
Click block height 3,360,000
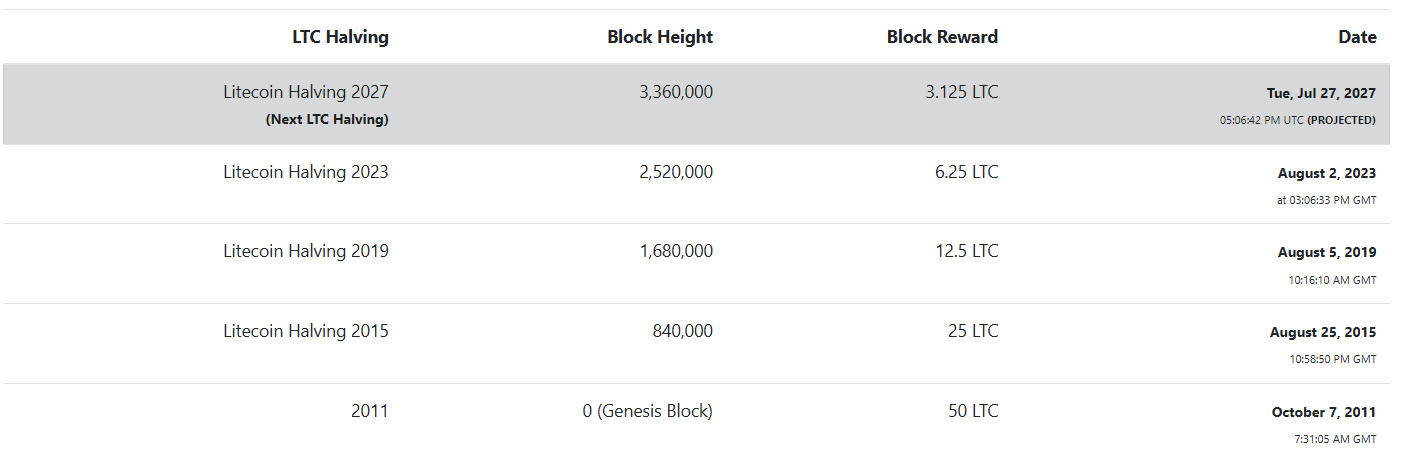coord(676,92)
